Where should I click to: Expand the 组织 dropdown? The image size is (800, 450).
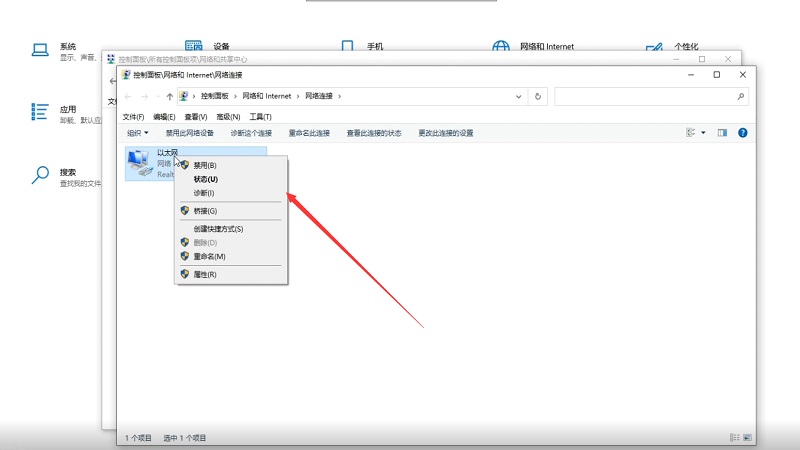(138, 133)
